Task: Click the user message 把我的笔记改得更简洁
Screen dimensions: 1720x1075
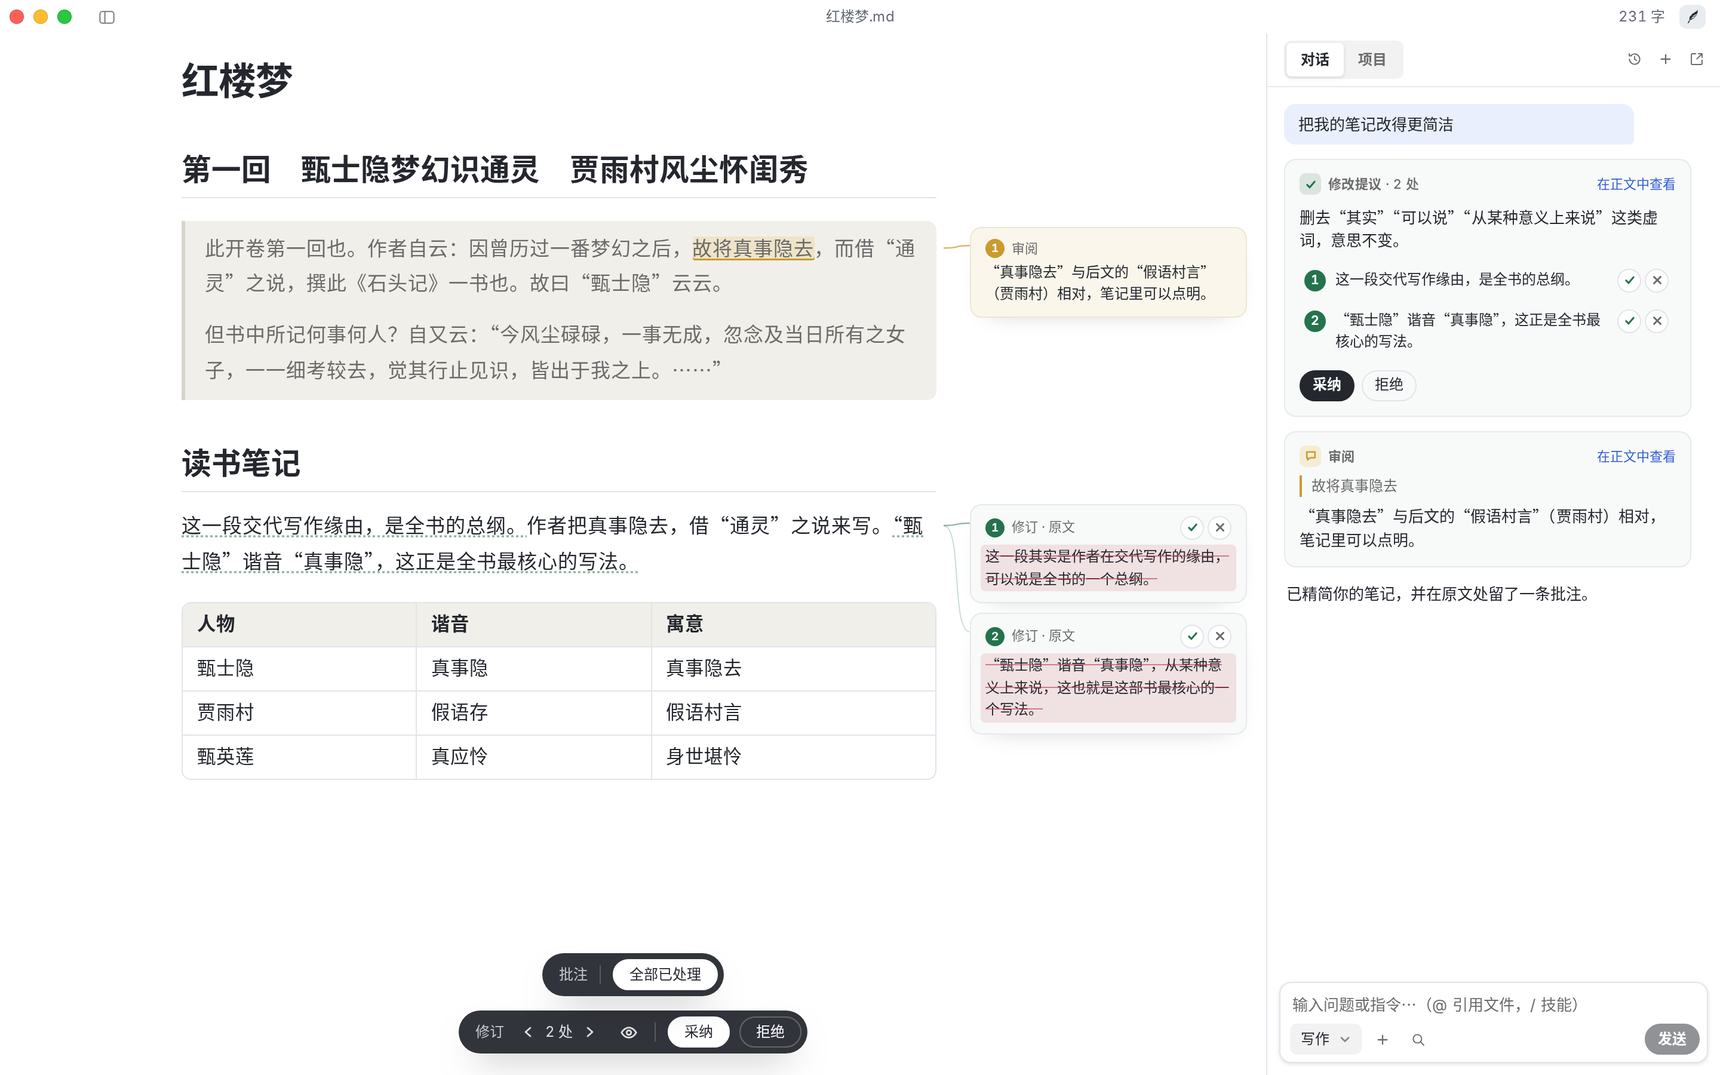Action: [1459, 125]
